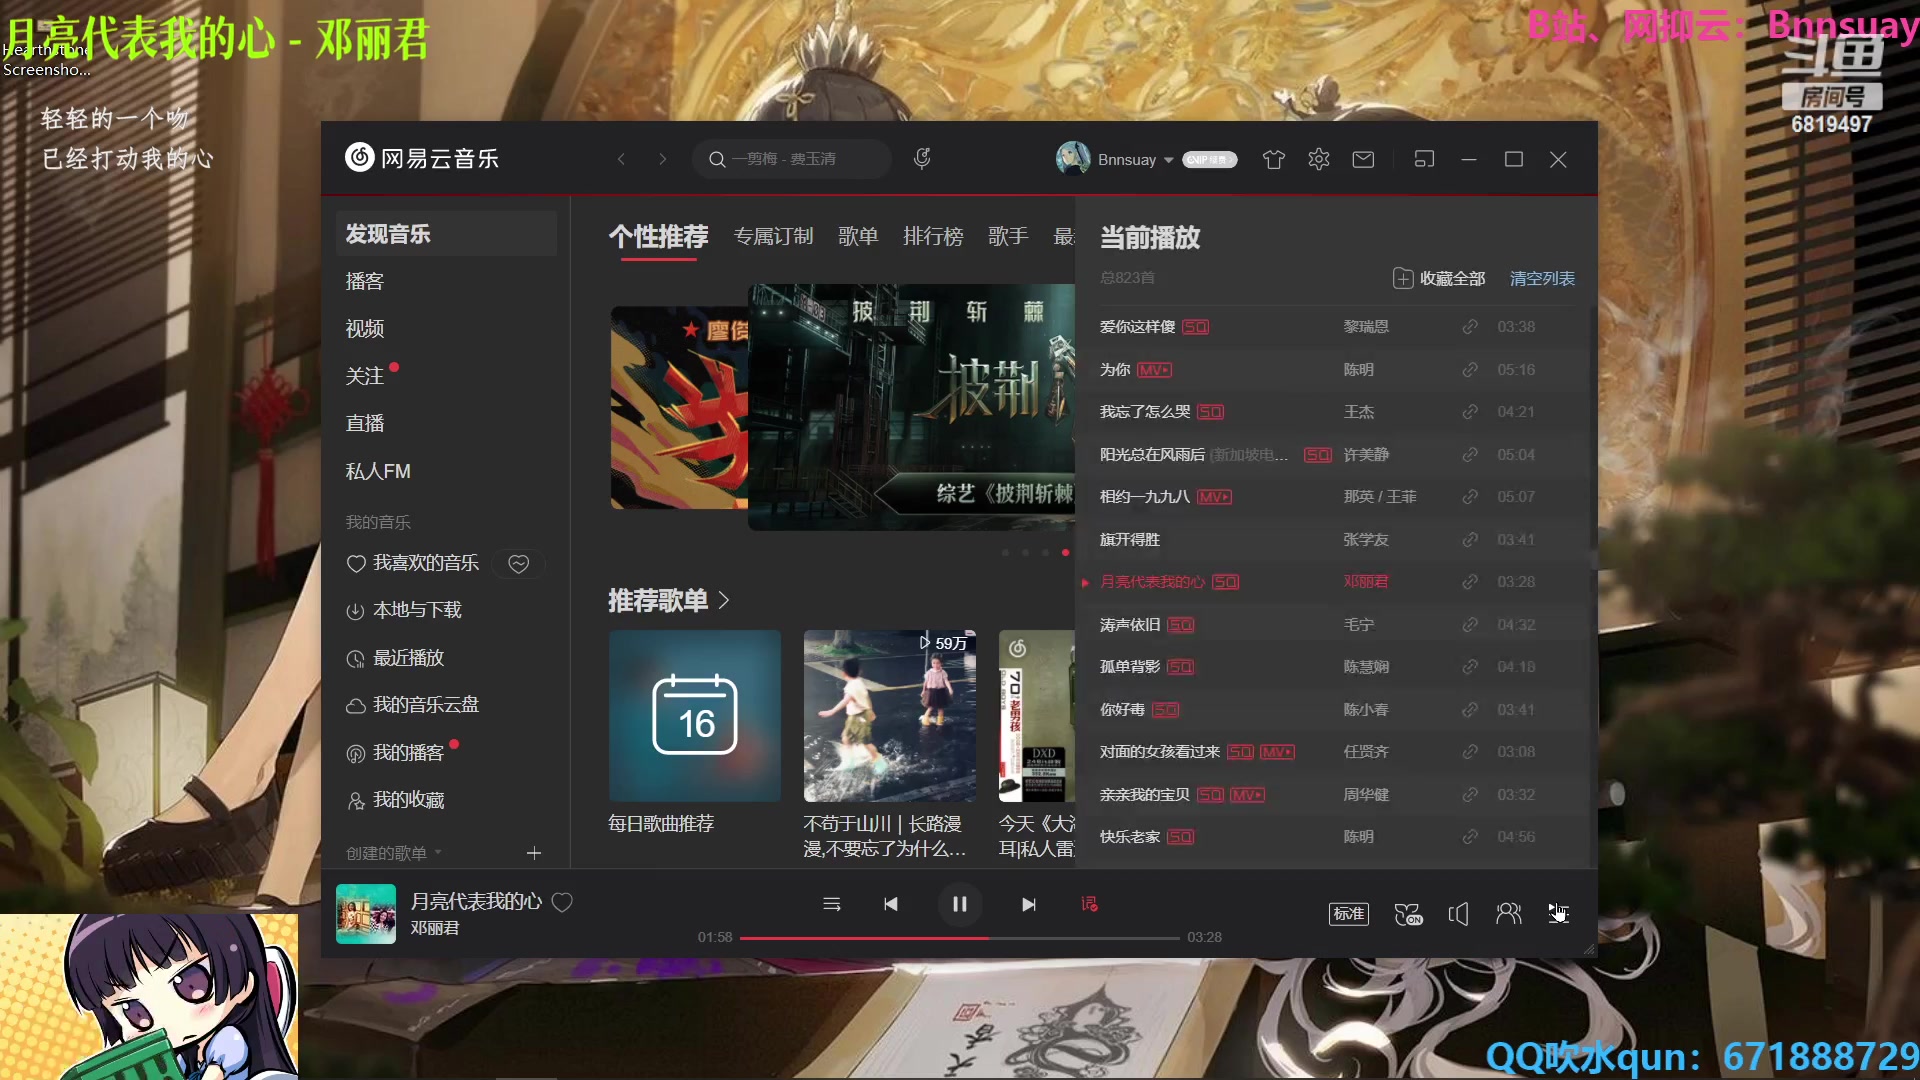1920x1080 pixels.
Task: Open 私人FM in the sidebar
Action: pos(378,471)
